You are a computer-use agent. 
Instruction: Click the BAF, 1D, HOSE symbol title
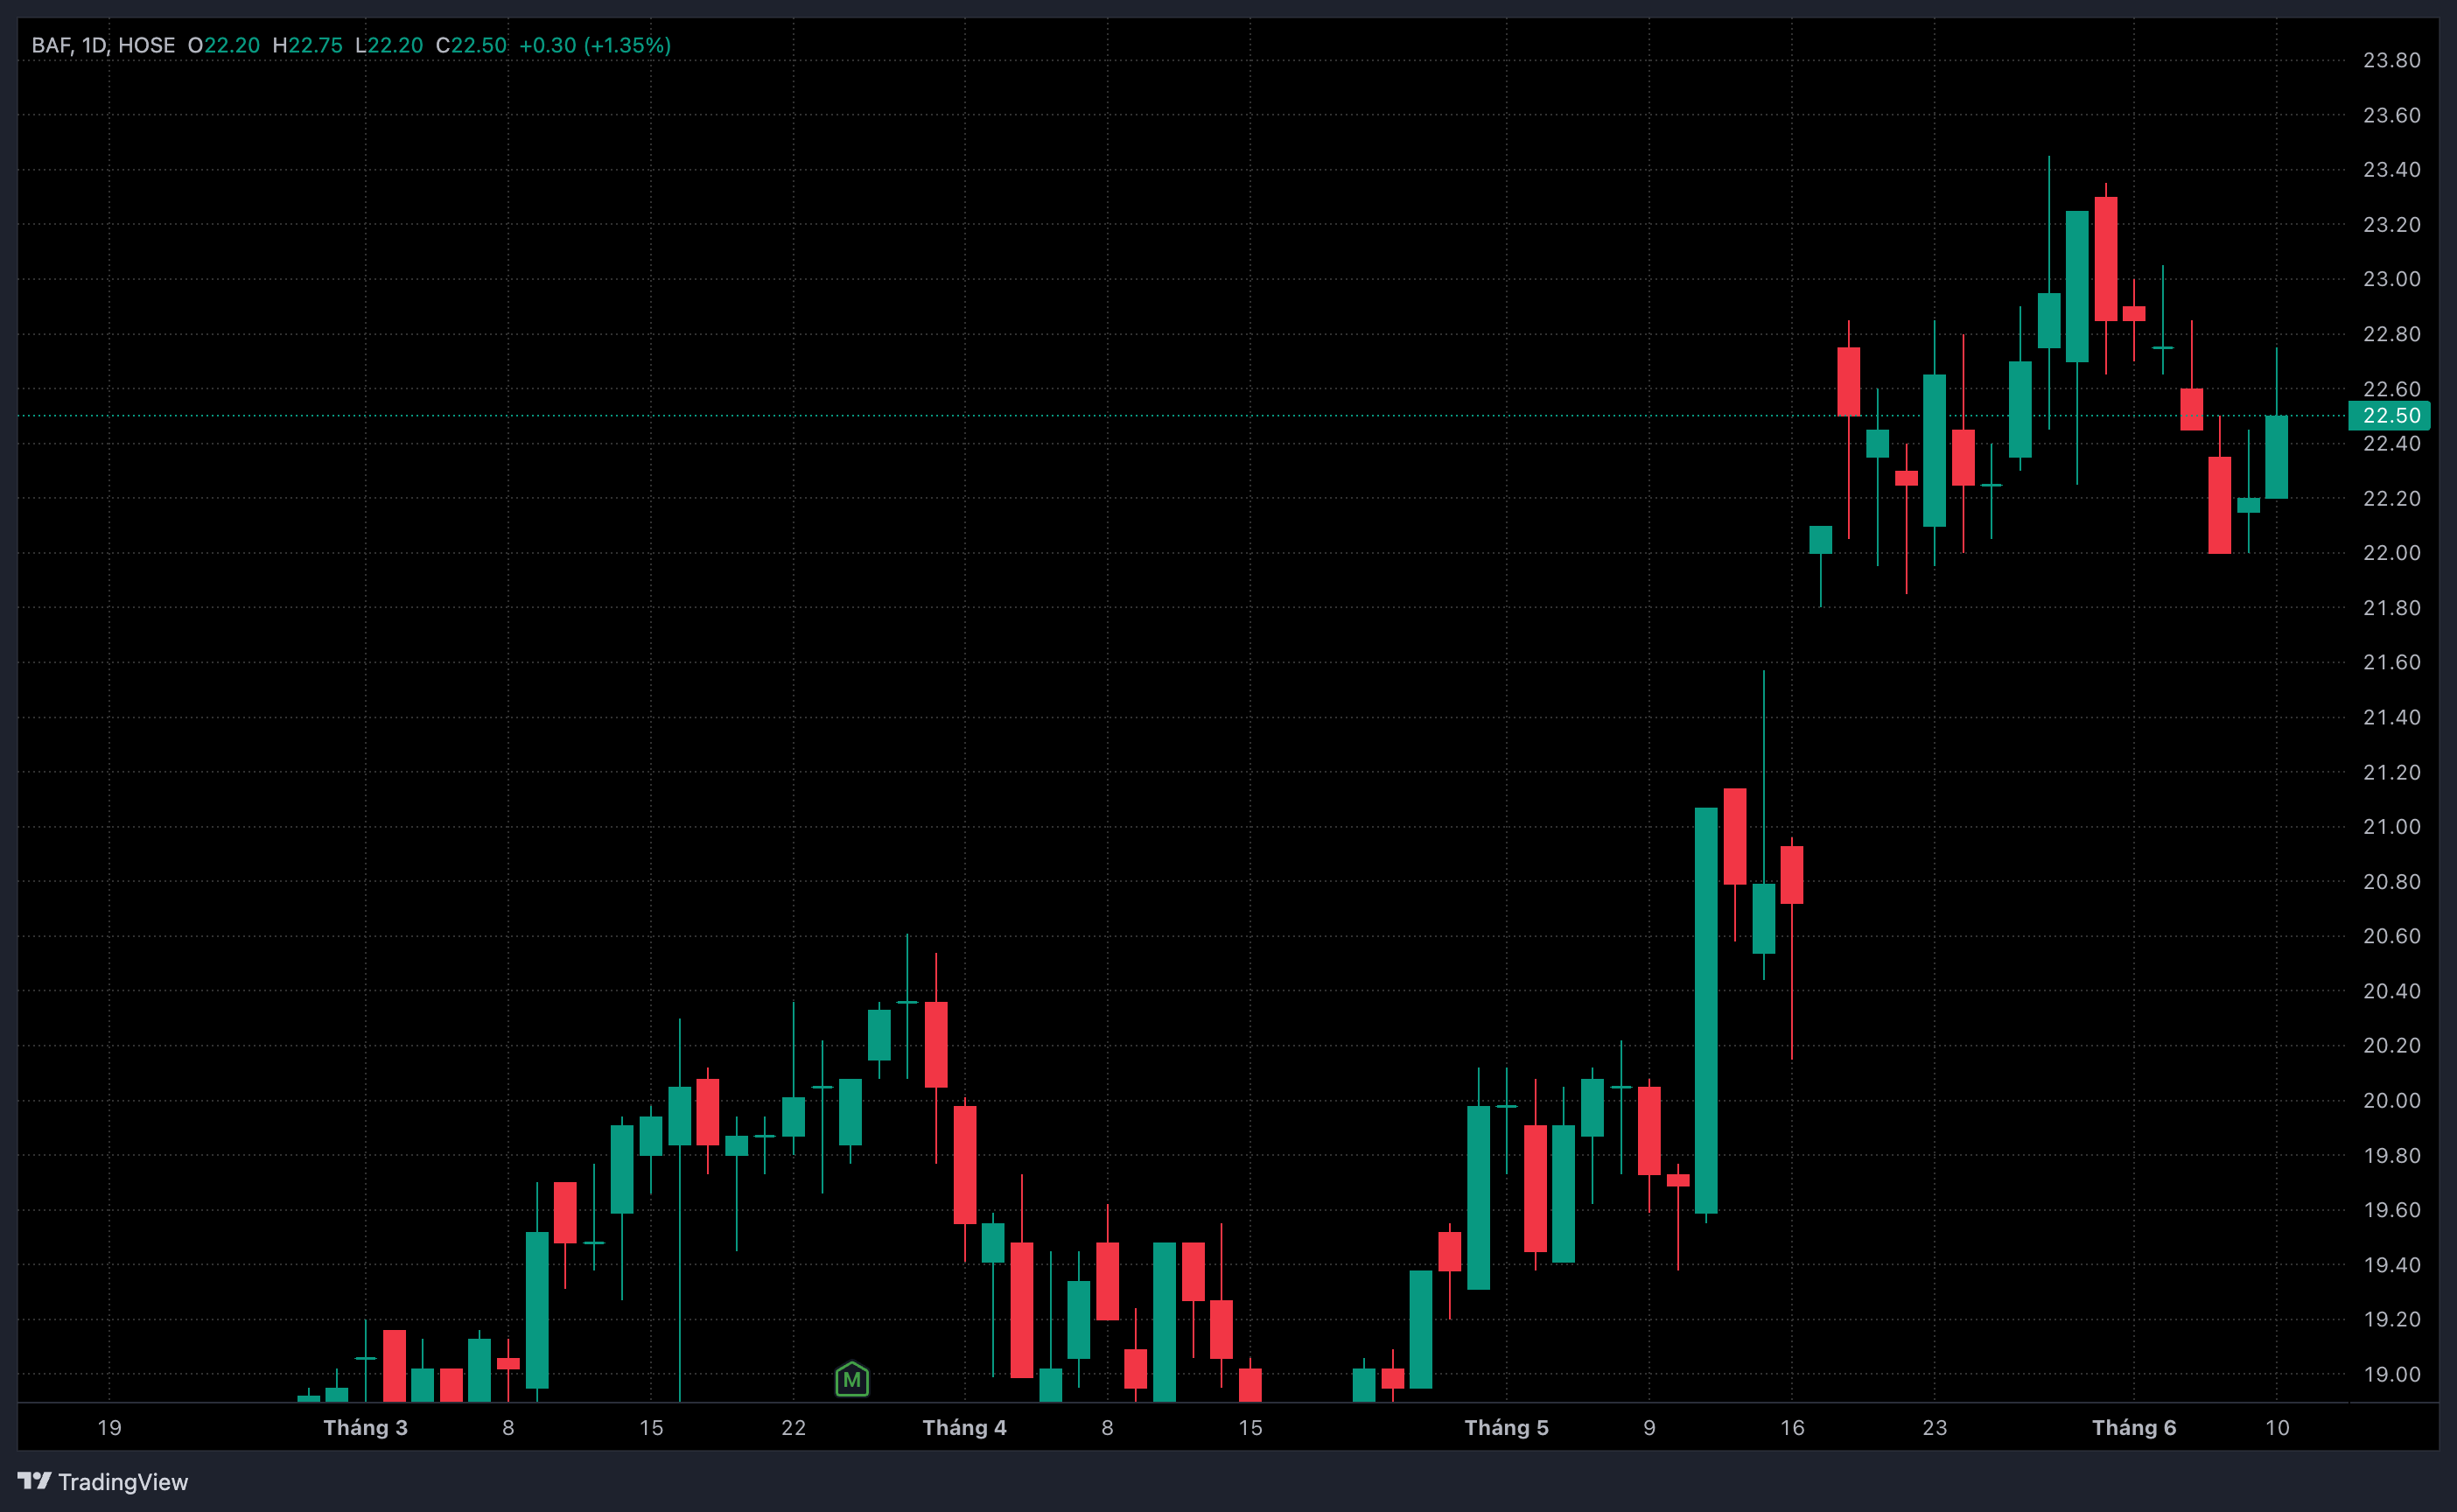click(x=103, y=45)
